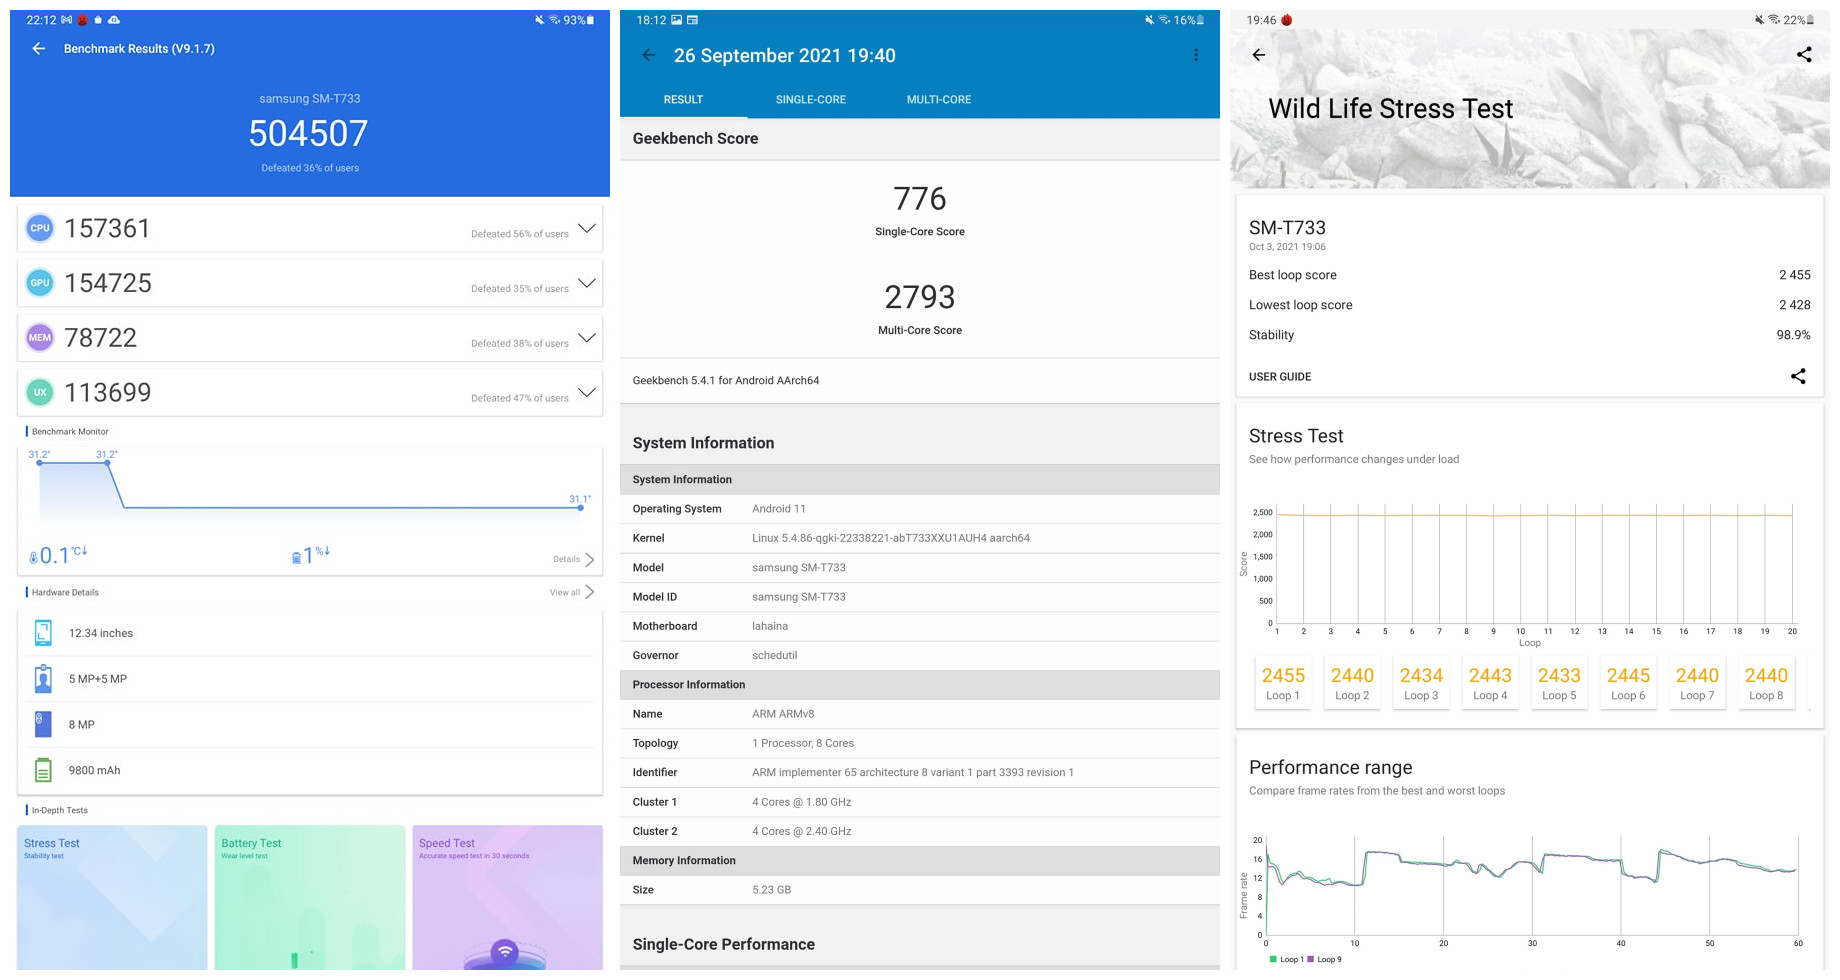This screenshot has width=1840, height=980.
Task: Click Stability value 98.9%
Action: [1794, 335]
